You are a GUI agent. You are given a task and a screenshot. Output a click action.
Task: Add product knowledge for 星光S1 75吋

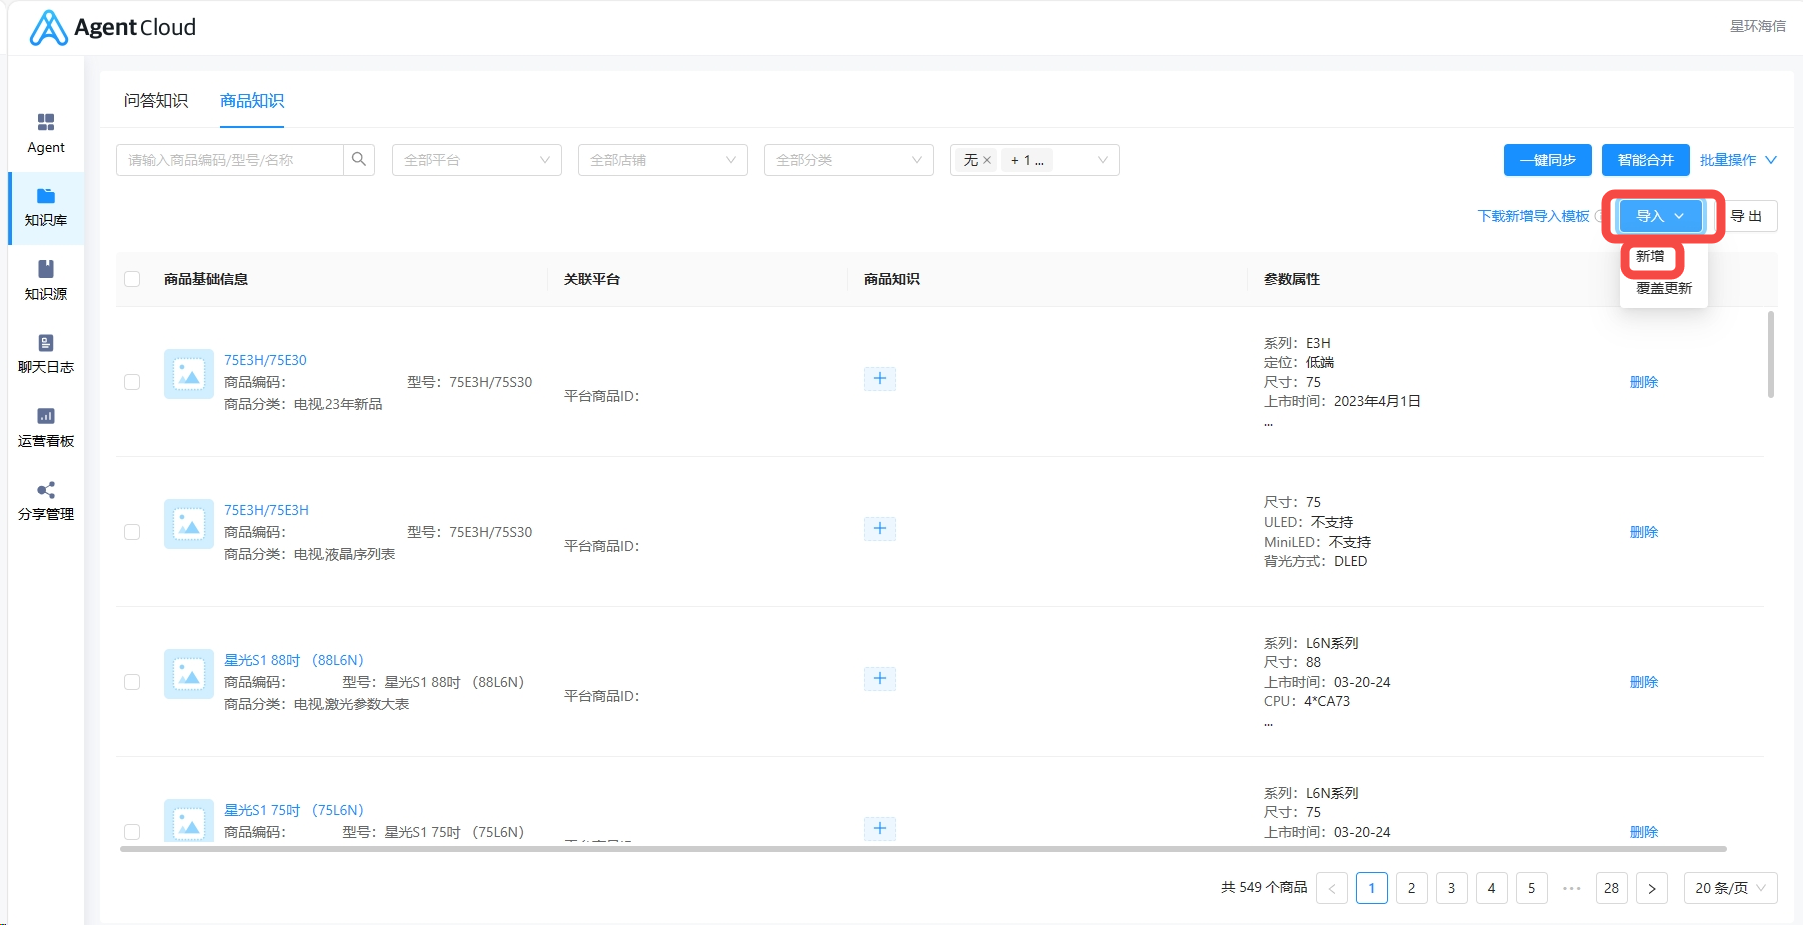[880, 828]
